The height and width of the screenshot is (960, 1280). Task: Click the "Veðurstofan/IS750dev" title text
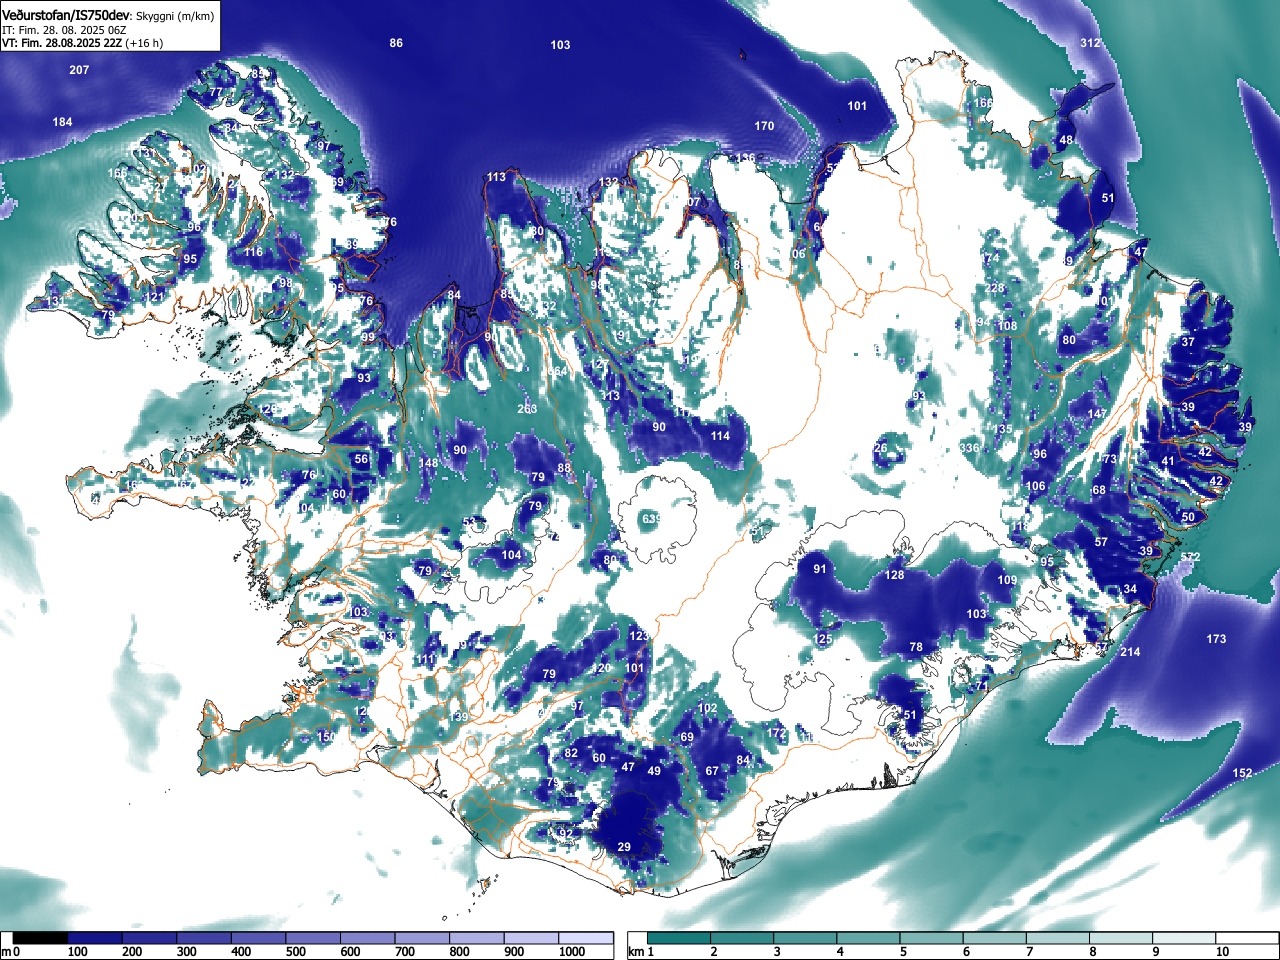coord(65,15)
